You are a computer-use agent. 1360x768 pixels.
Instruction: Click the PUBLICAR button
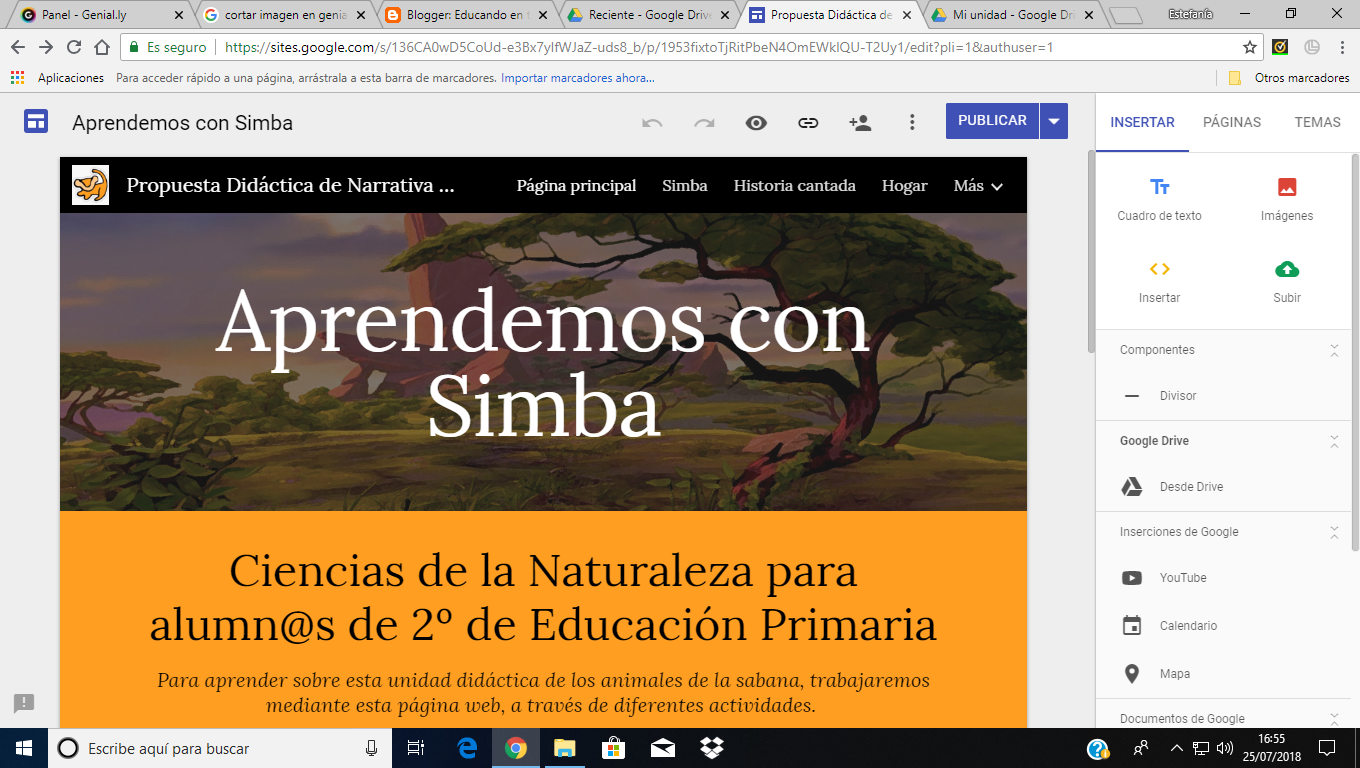(992, 121)
